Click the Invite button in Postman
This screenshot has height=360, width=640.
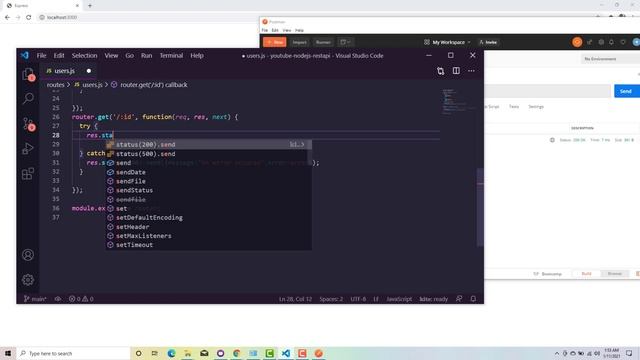(x=488, y=42)
